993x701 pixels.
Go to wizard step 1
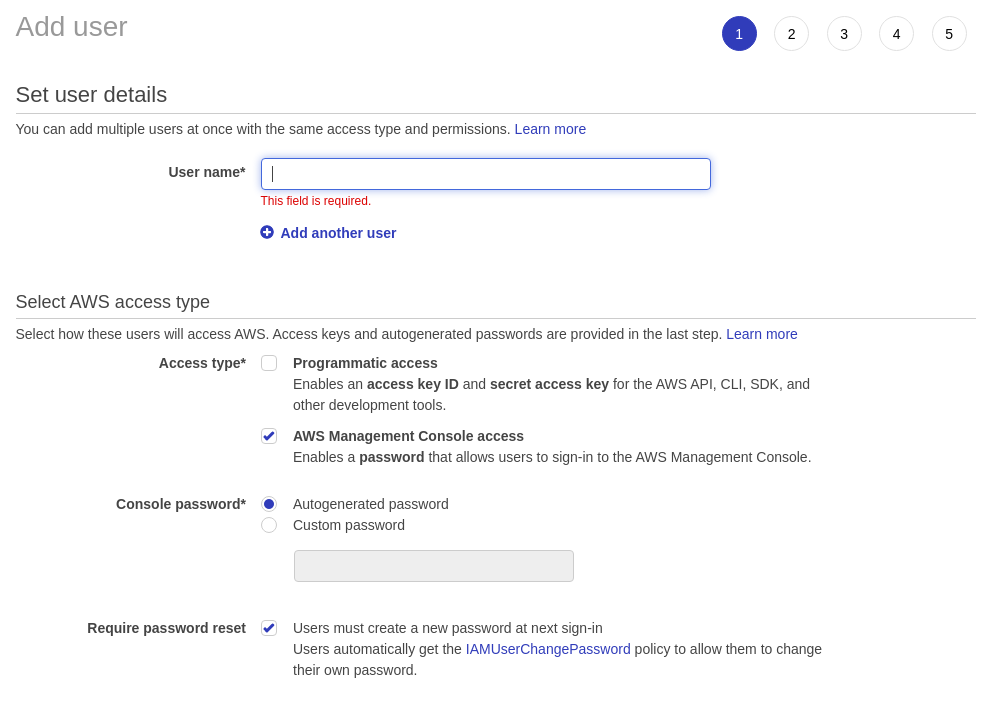(739, 34)
